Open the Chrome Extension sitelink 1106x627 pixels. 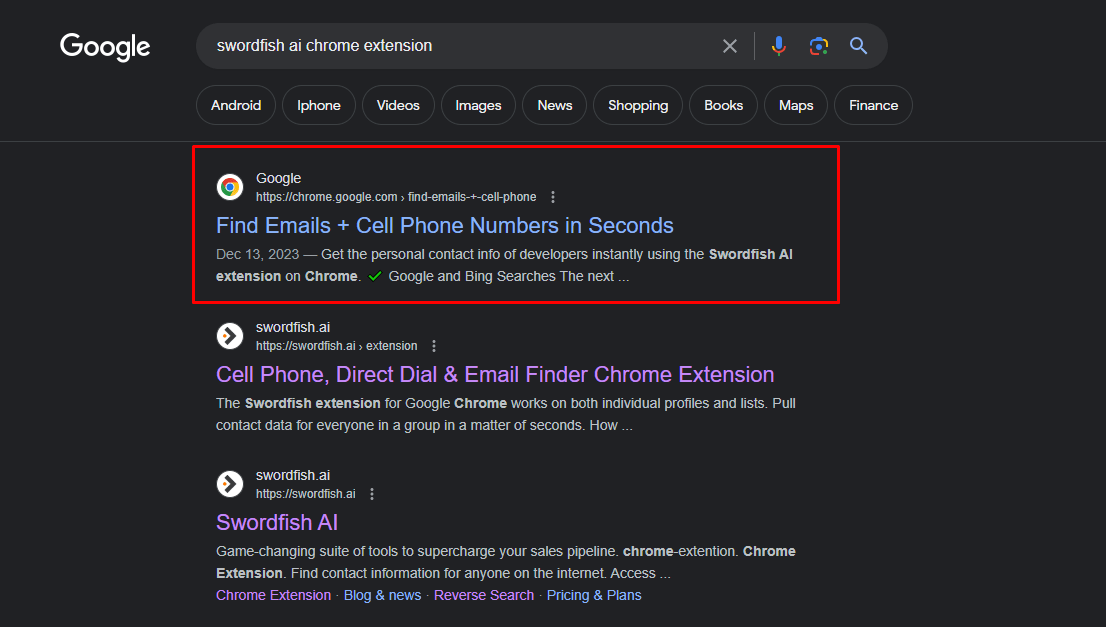coord(274,595)
